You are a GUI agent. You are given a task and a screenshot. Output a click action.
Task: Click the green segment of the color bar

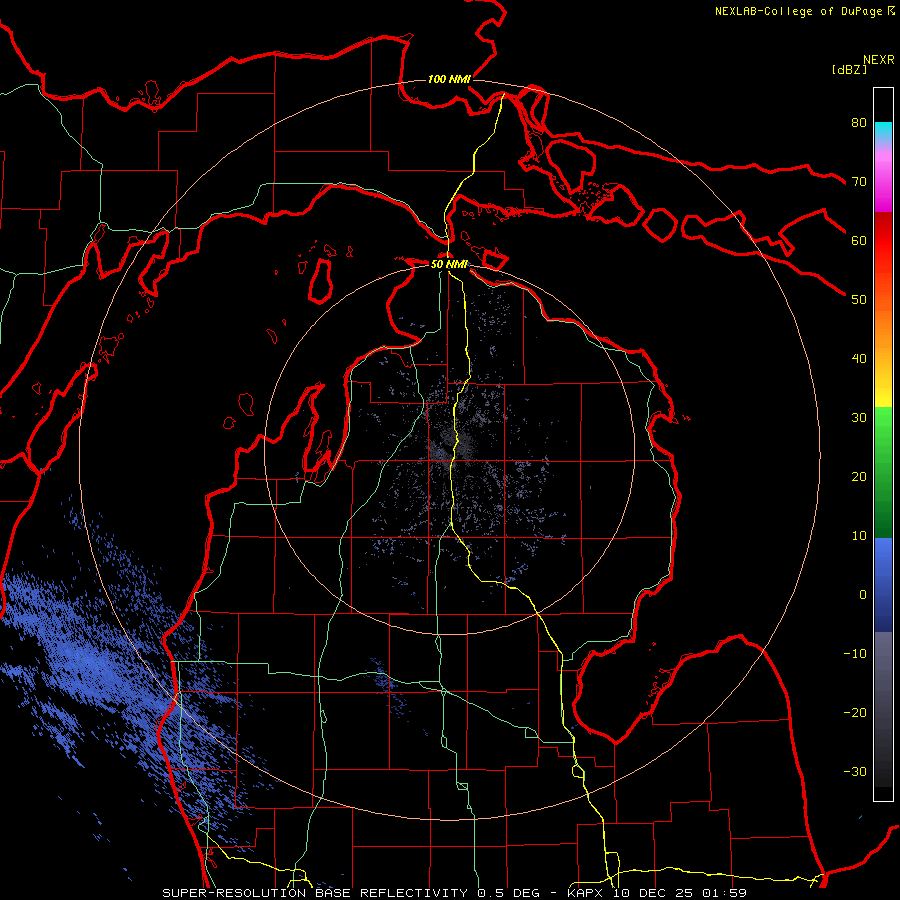pyautogui.click(x=883, y=472)
